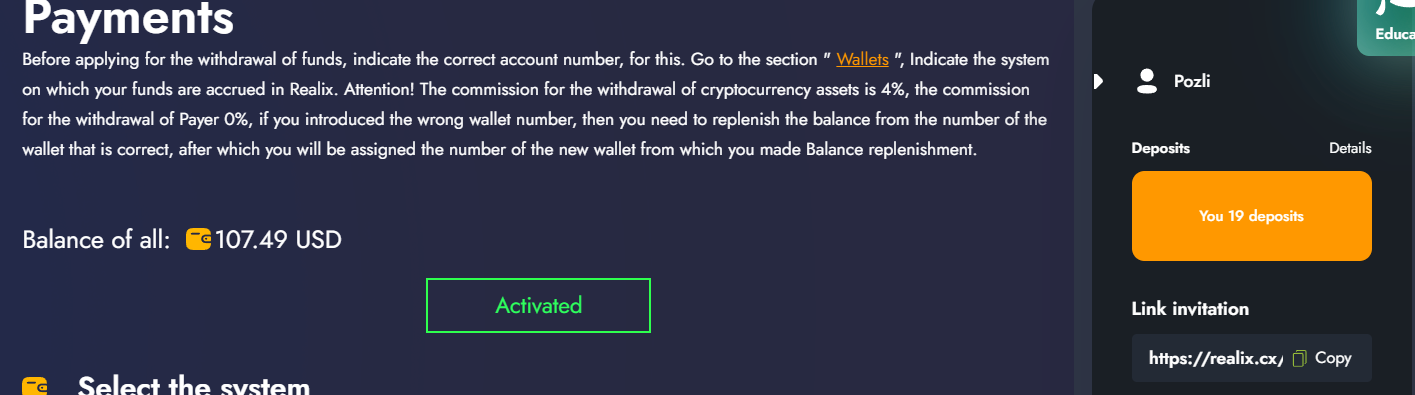Click the wallet icon beside Select the system
This screenshot has width=1415, height=395.
click(36, 387)
